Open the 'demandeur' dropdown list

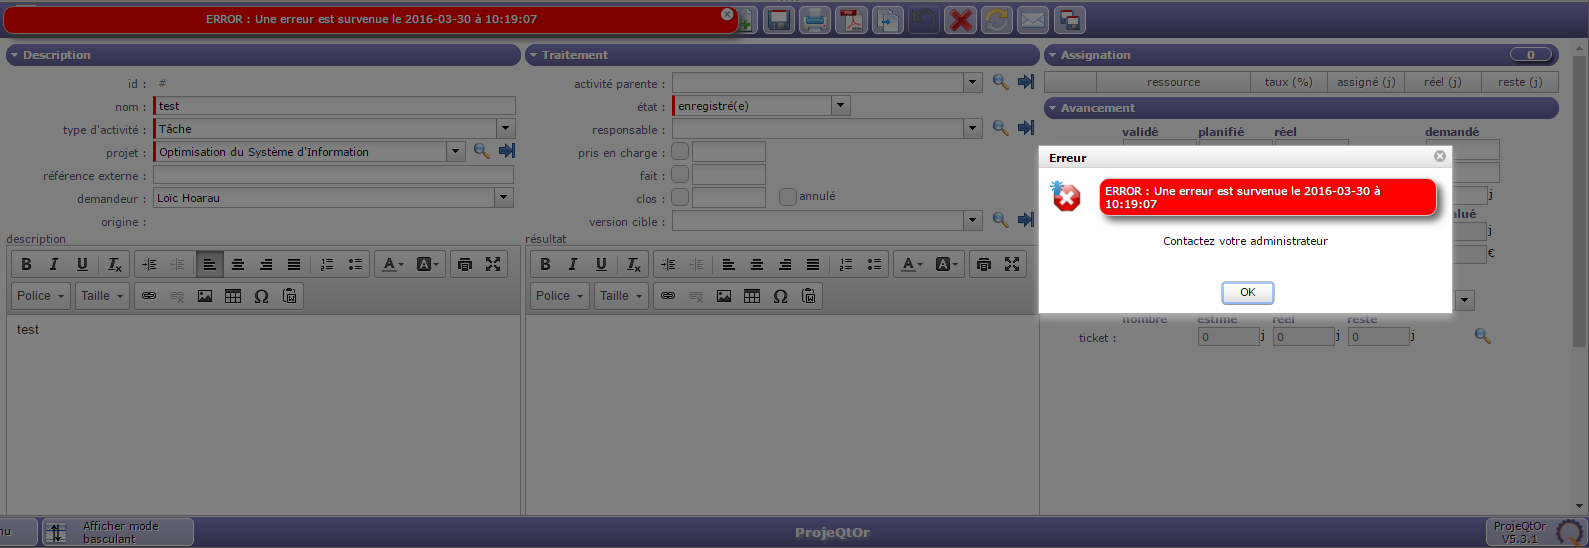coord(503,198)
